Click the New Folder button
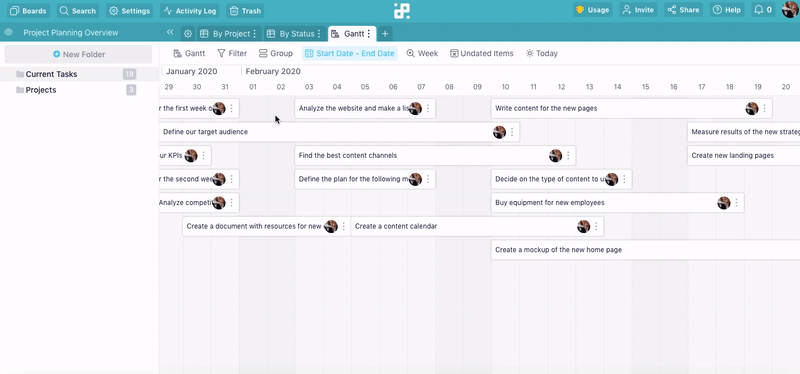800x374 pixels. tap(79, 54)
